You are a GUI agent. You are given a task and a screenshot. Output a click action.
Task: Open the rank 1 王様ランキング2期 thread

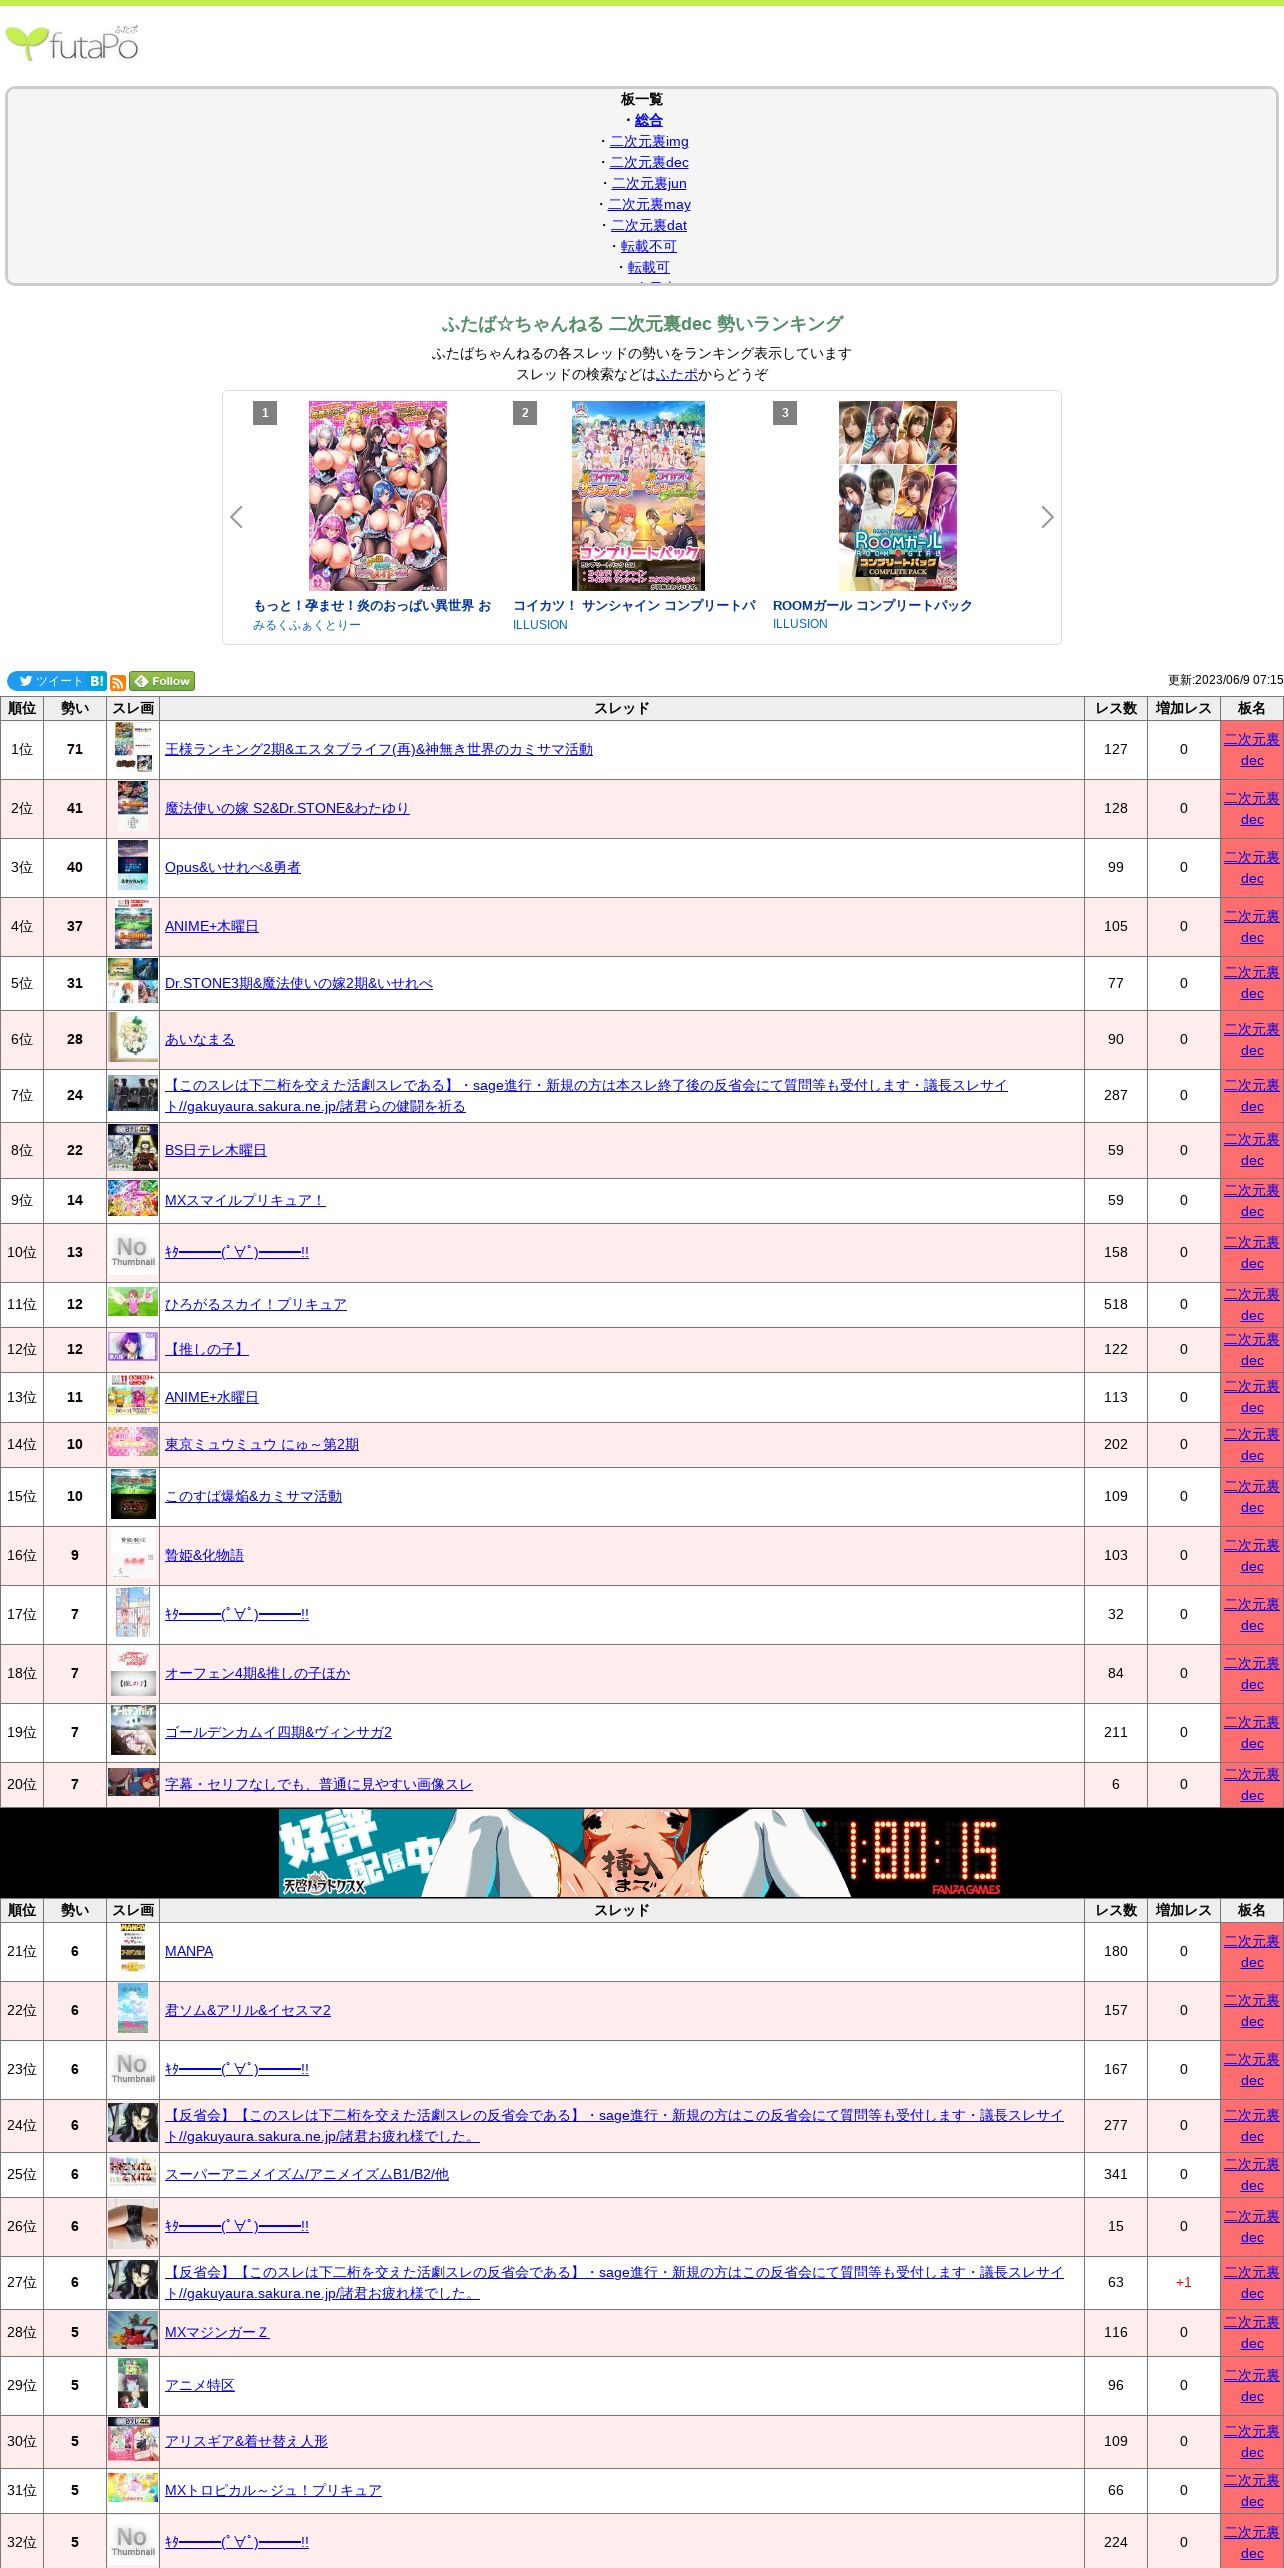[379, 749]
